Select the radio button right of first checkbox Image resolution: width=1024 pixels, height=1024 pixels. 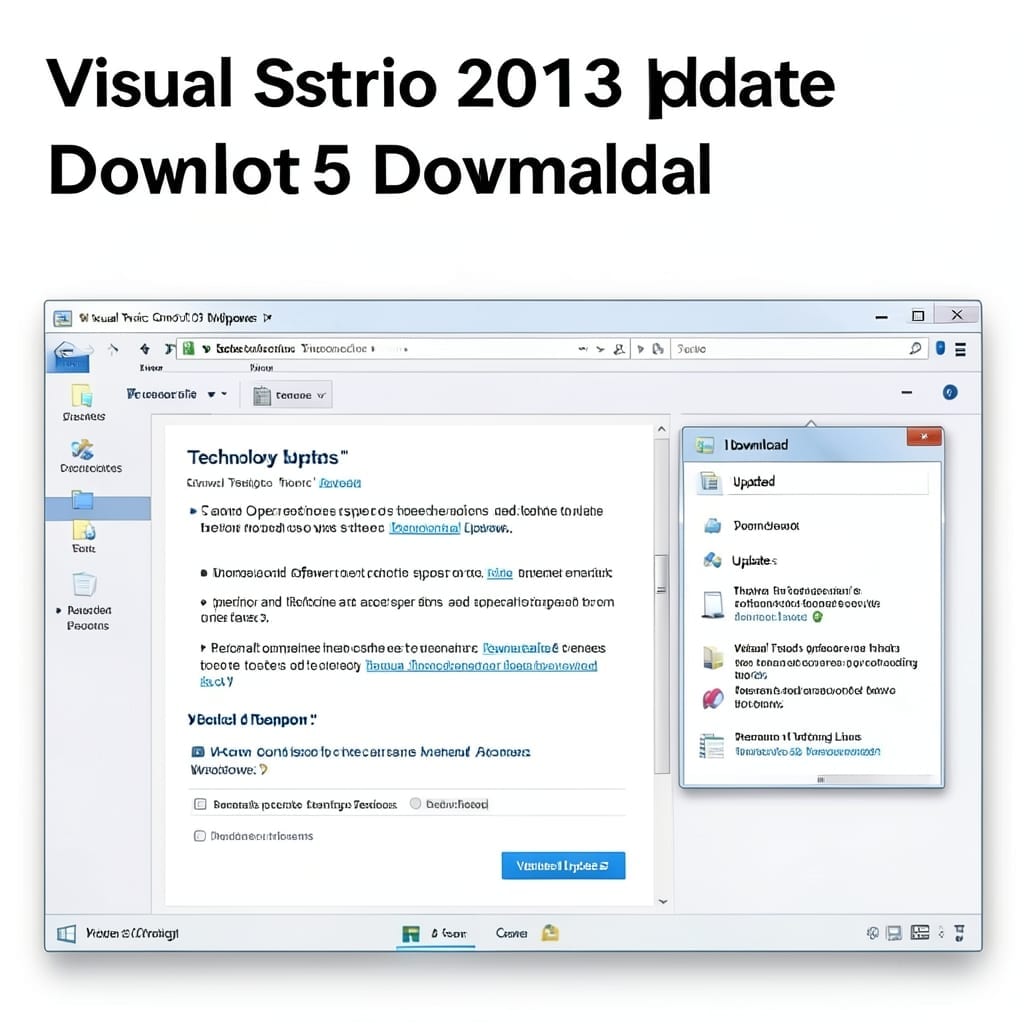coord(415,804)
